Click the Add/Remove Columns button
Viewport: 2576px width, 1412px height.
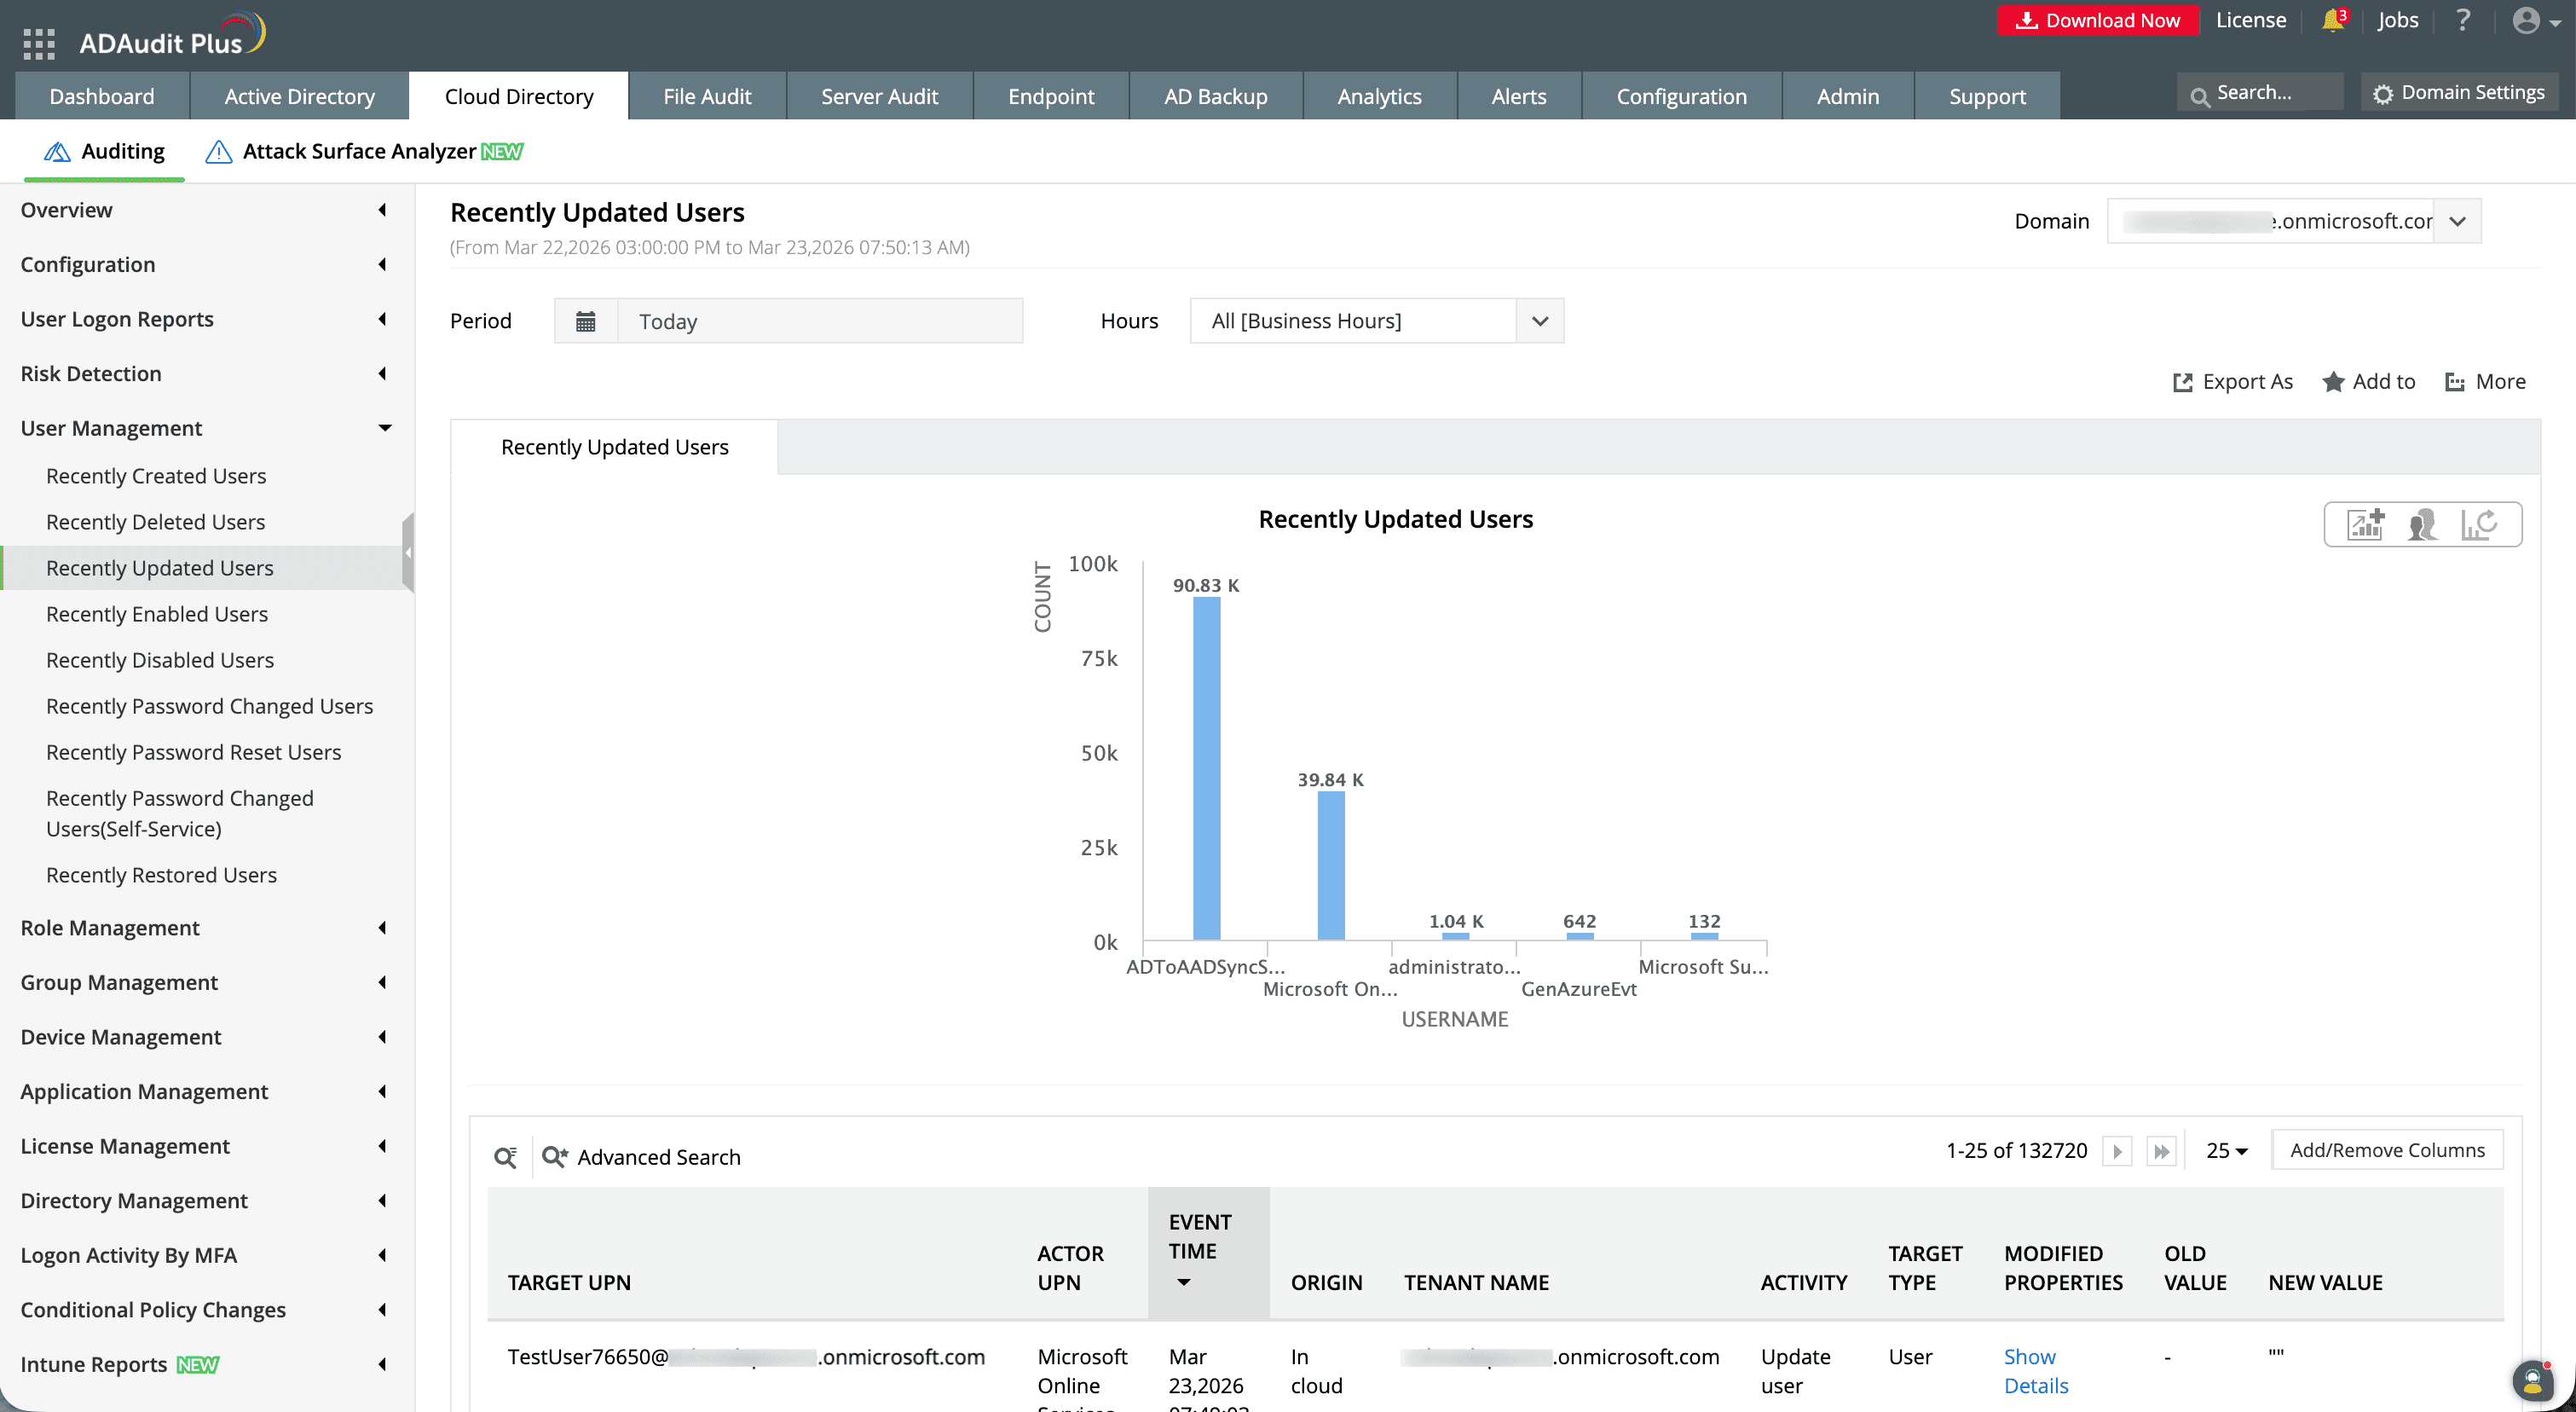[x=2387, y=1150]
